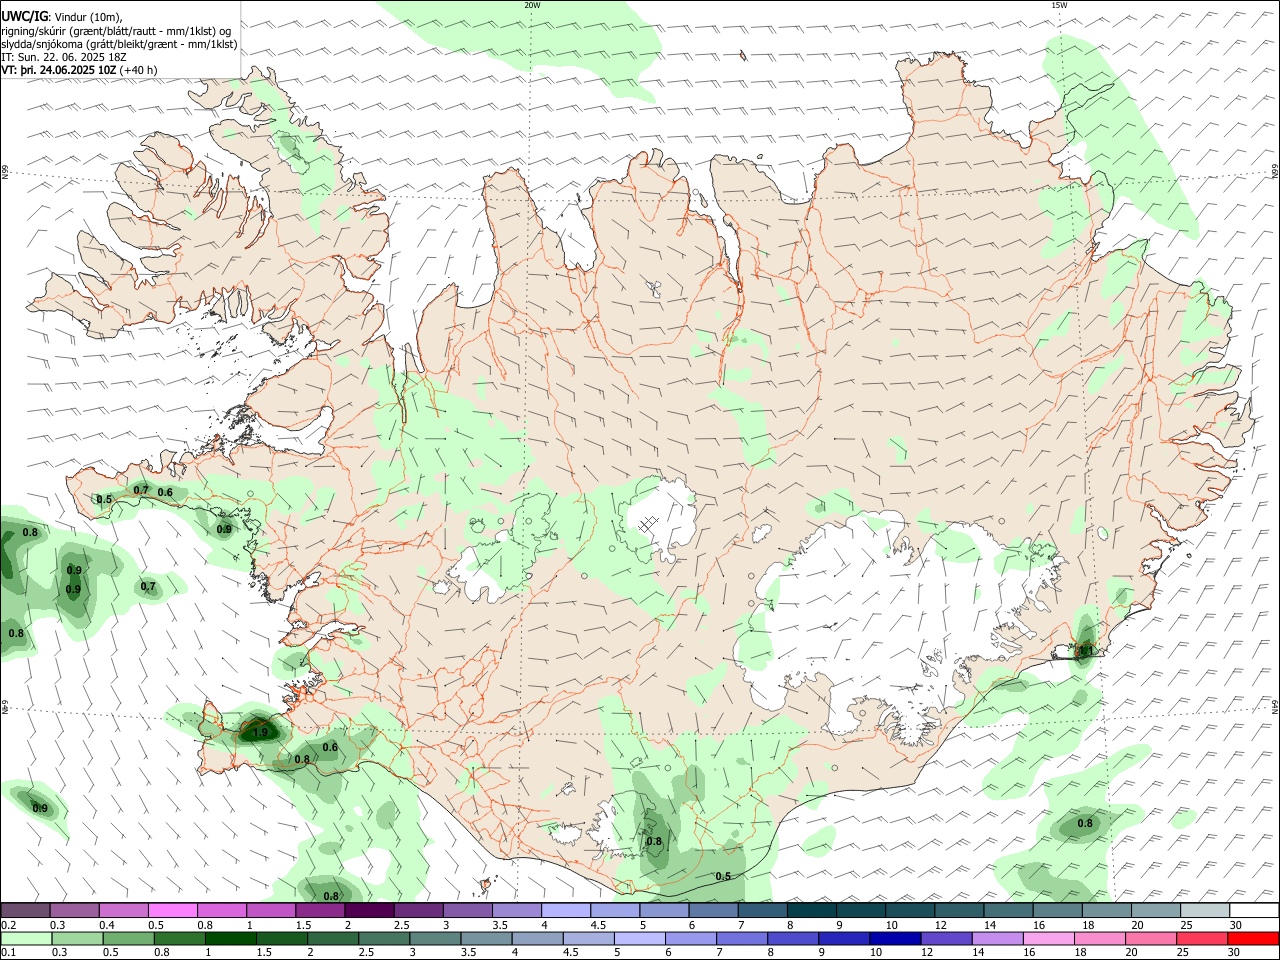1280x960 pixels.
Task: Pick the white upper swatch after 30
Action: pyautogui.click(x=1254, y=911)
